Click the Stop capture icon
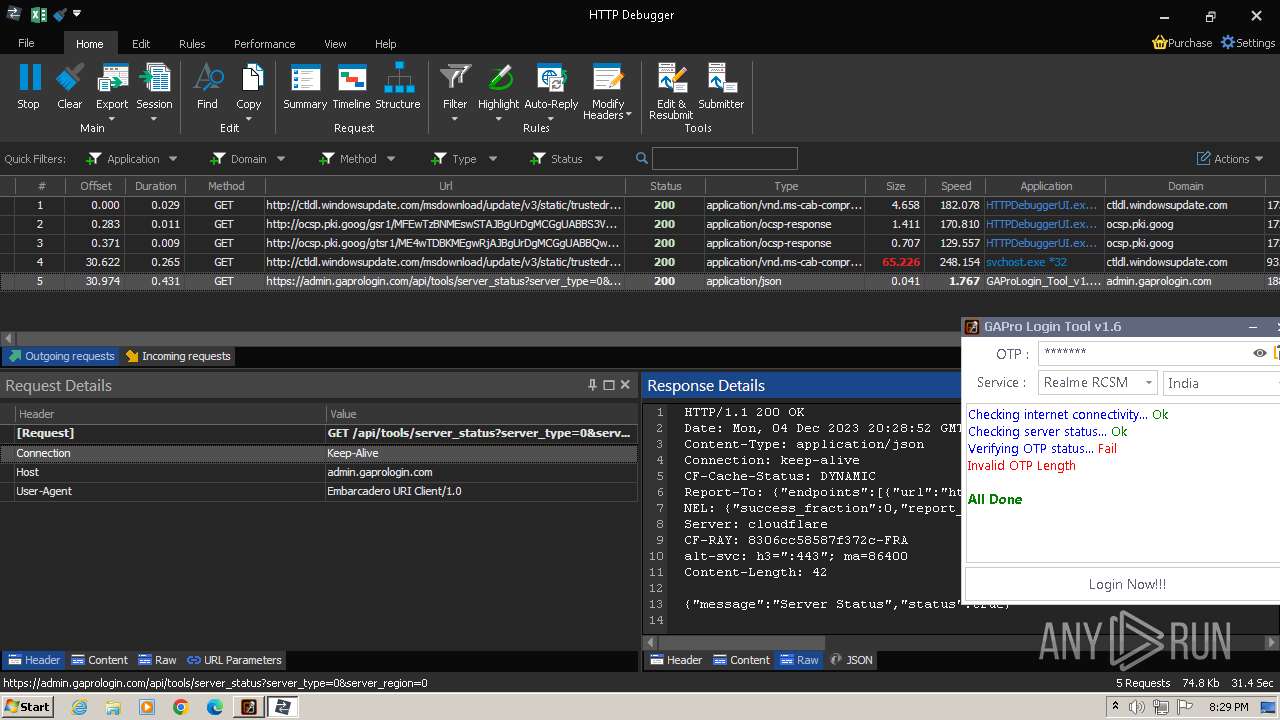 tap(29, 78)
